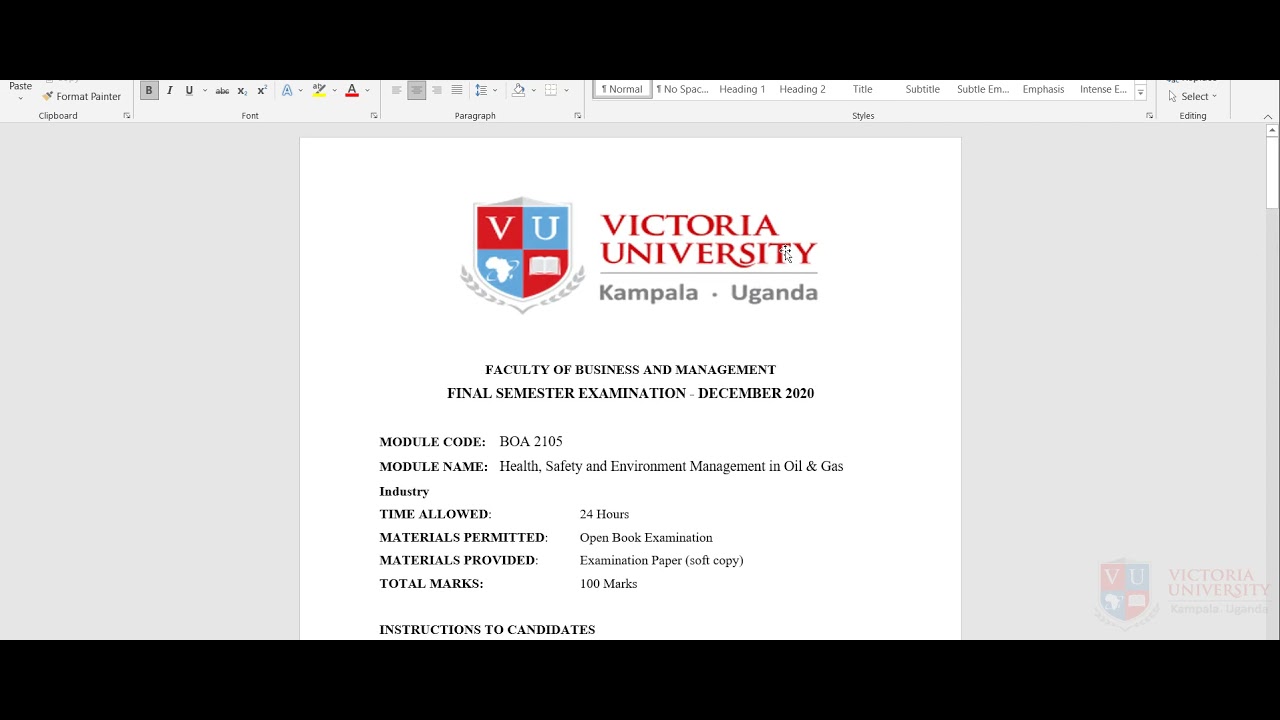Justify the paragraph text

tap(457, 91)
